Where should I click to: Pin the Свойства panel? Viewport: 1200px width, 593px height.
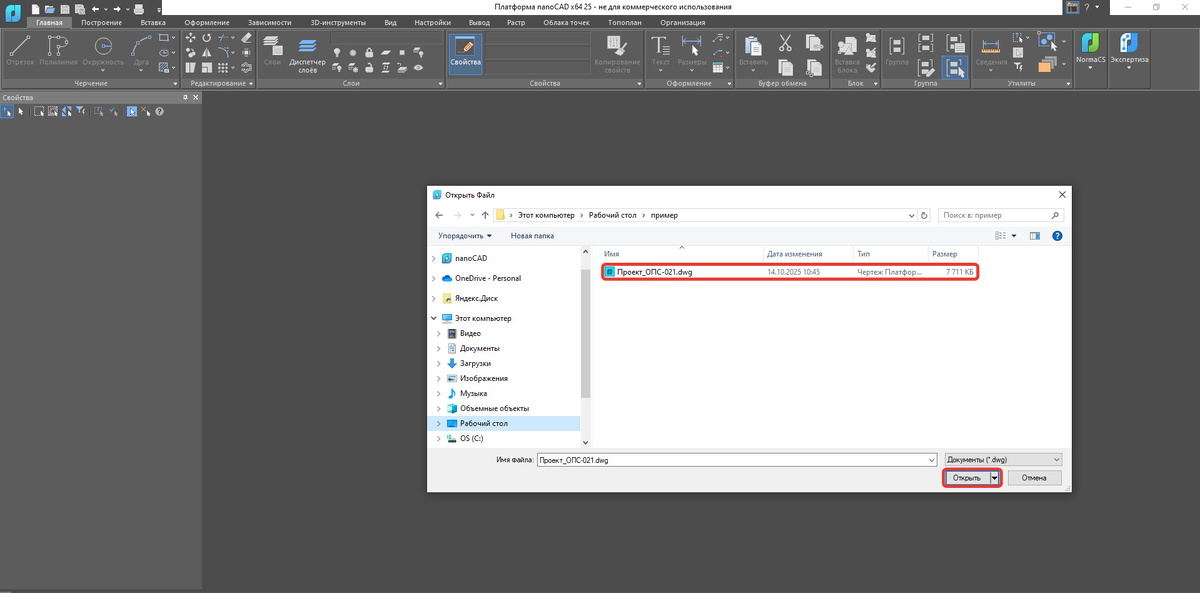point(185,97)
